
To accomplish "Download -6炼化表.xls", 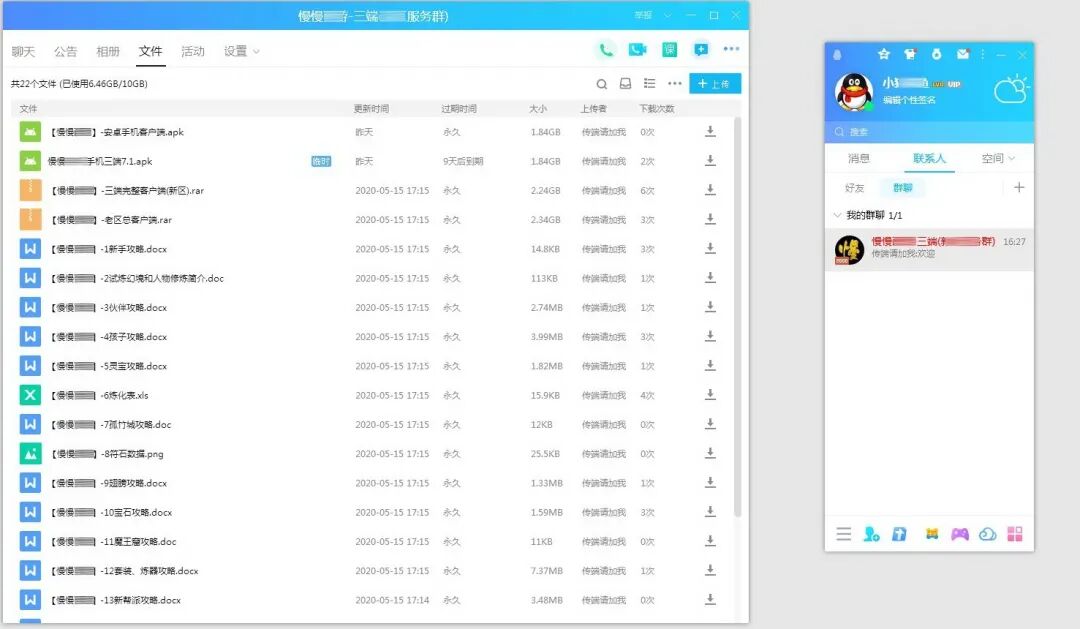I will [x=710, y=395].
